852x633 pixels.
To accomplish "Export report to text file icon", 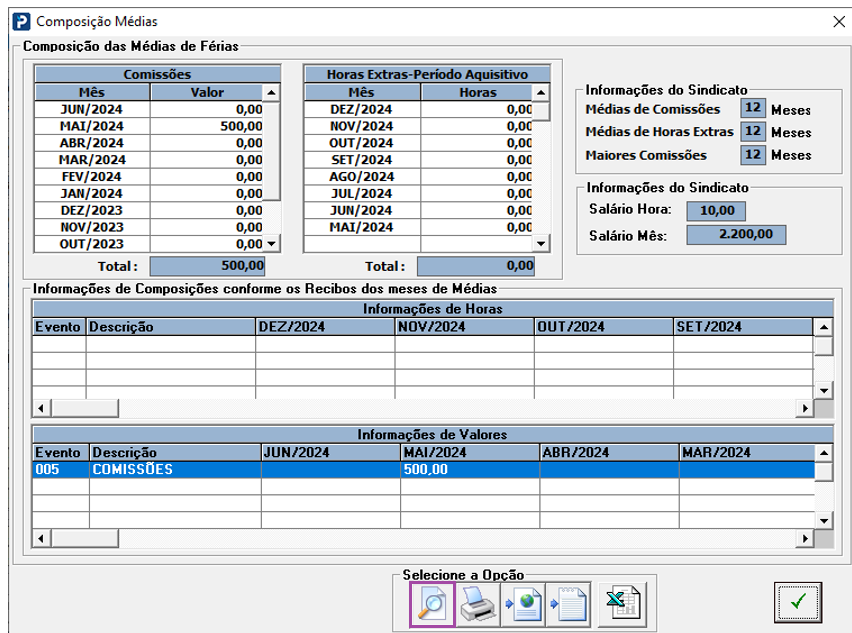I will point(568,604).
